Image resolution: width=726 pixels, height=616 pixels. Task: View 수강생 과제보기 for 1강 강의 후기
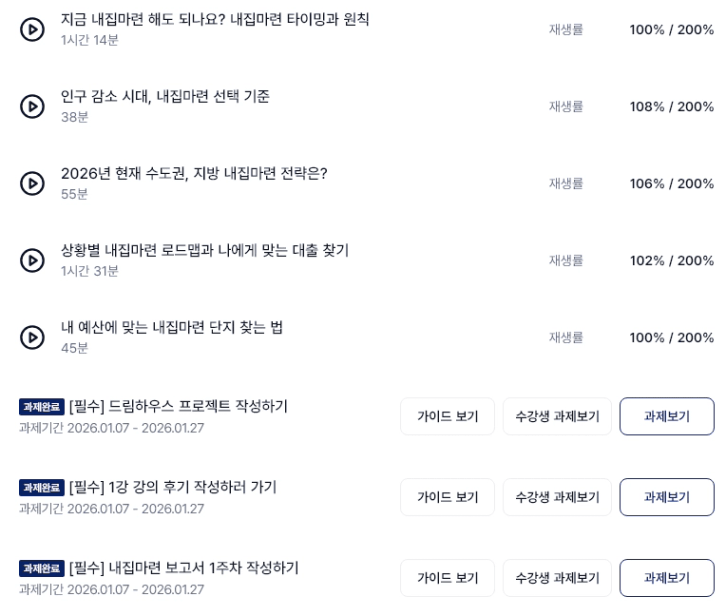click(557, 497)
